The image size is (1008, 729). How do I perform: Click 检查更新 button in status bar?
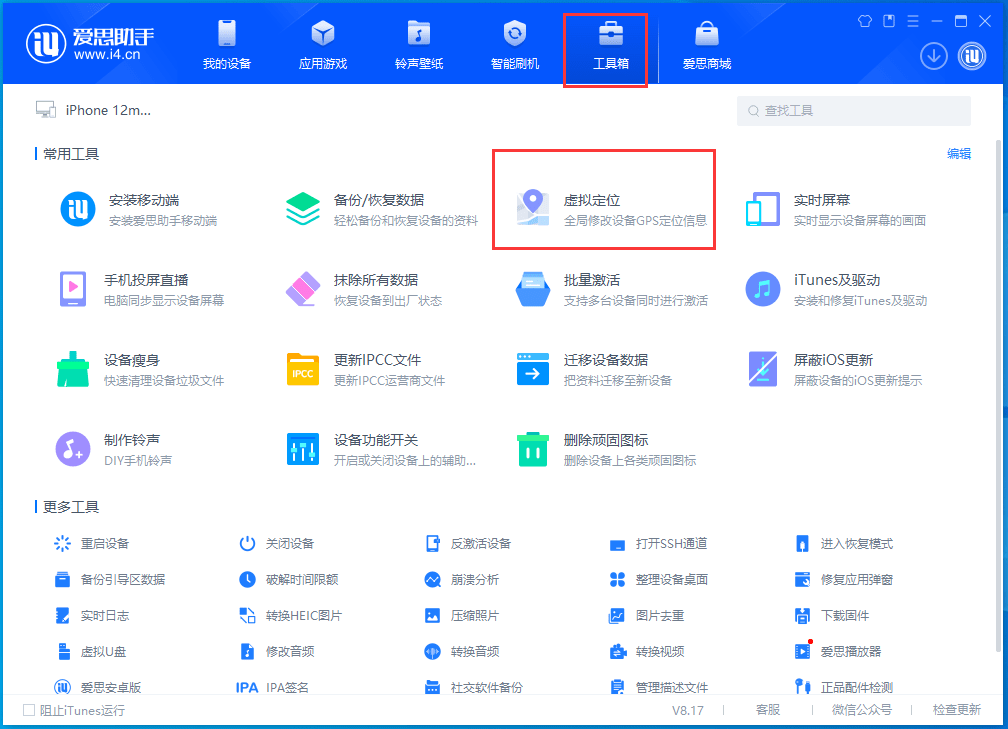click(x=956, y=710)
